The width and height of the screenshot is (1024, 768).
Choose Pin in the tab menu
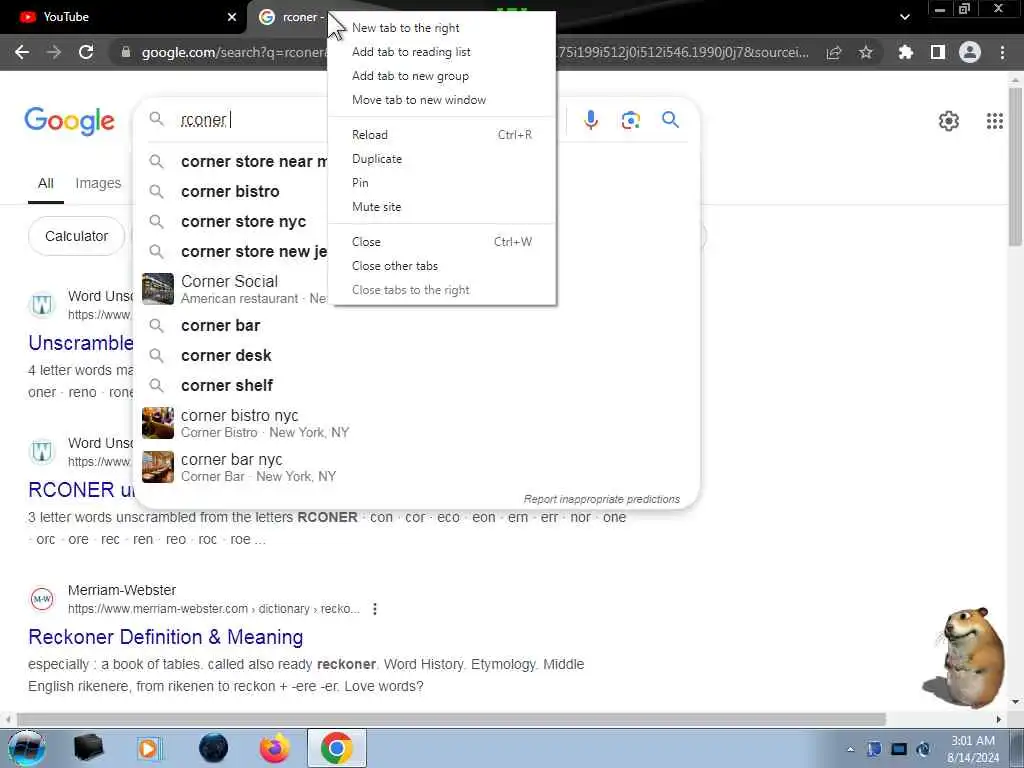point(441,183)
